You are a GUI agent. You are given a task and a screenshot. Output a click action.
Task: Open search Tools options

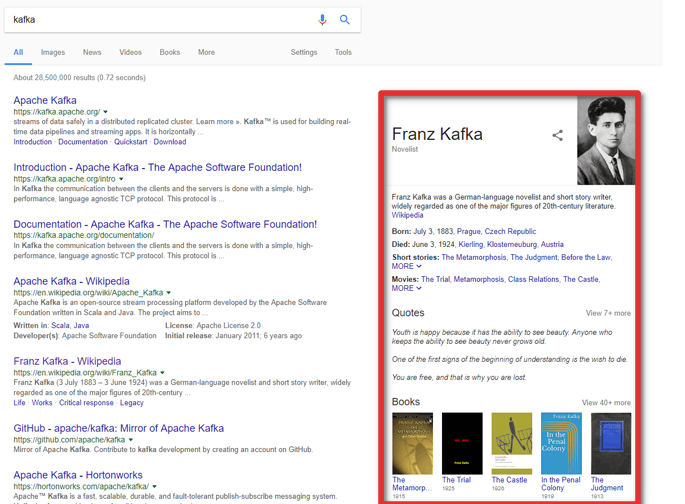point(343,52)
